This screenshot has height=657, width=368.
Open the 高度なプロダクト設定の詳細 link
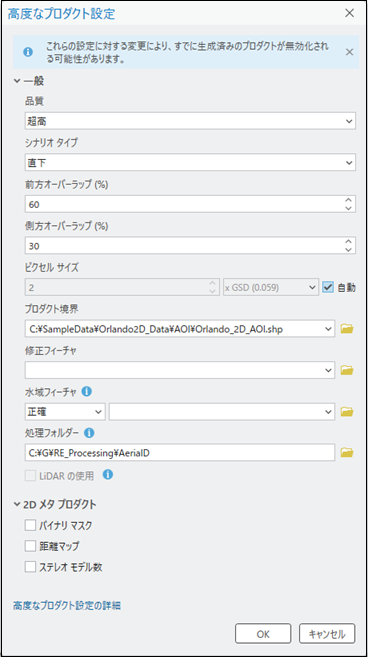67,605
